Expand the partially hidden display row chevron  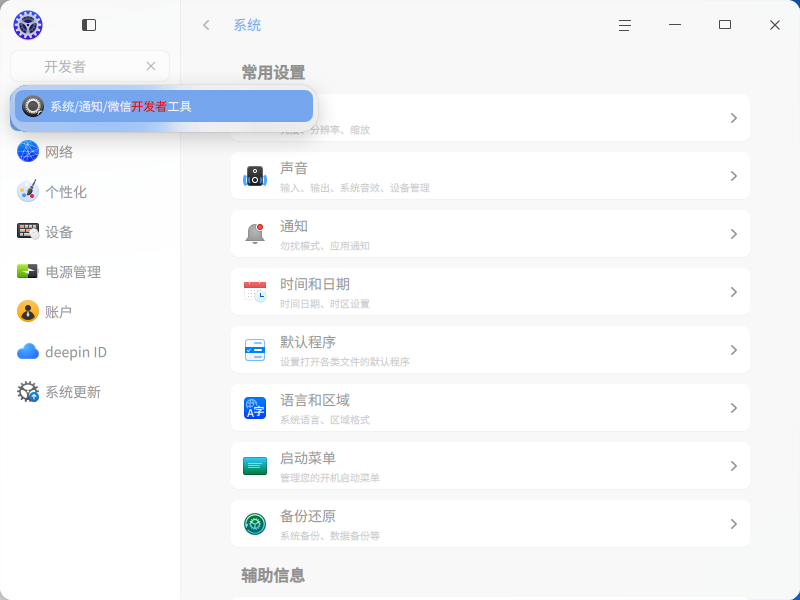[733, 118]
